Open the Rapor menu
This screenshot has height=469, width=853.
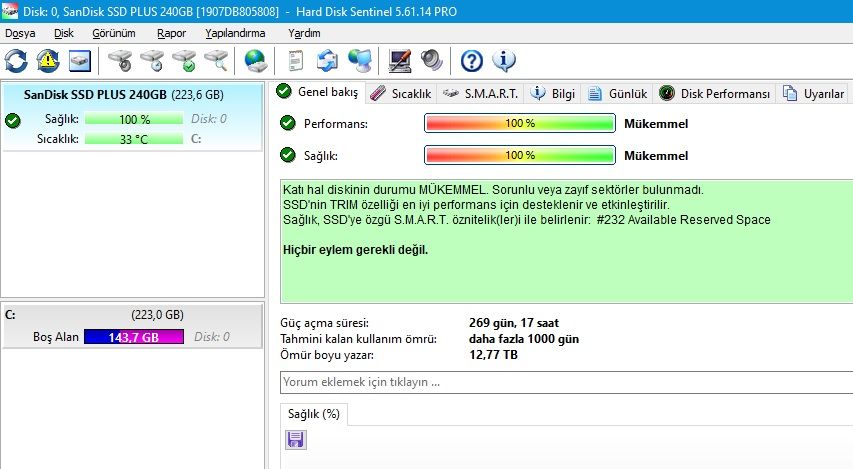171,33
